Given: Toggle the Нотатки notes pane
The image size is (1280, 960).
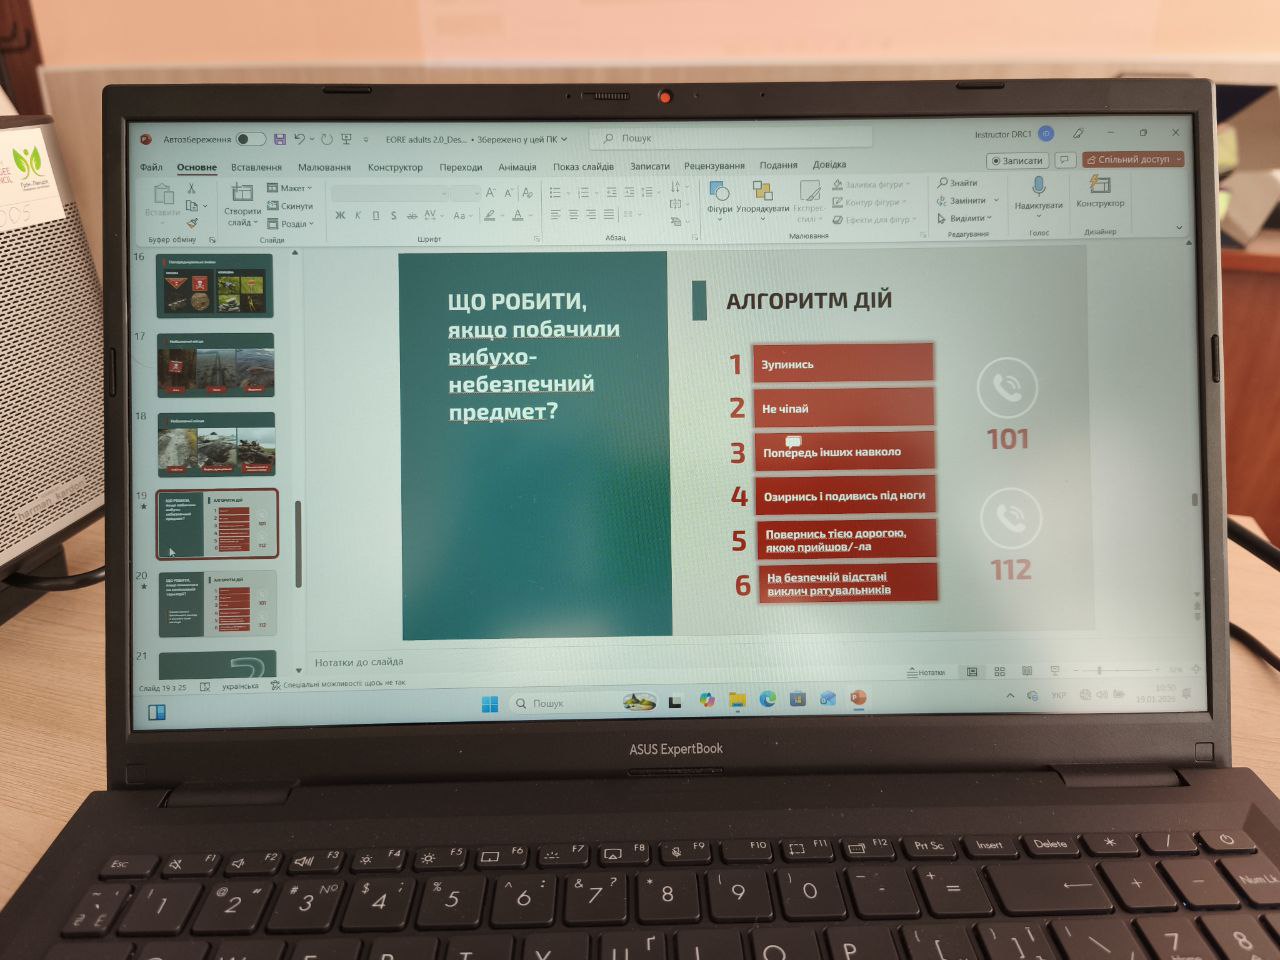Looking at the screenshot, I should 926,672.
